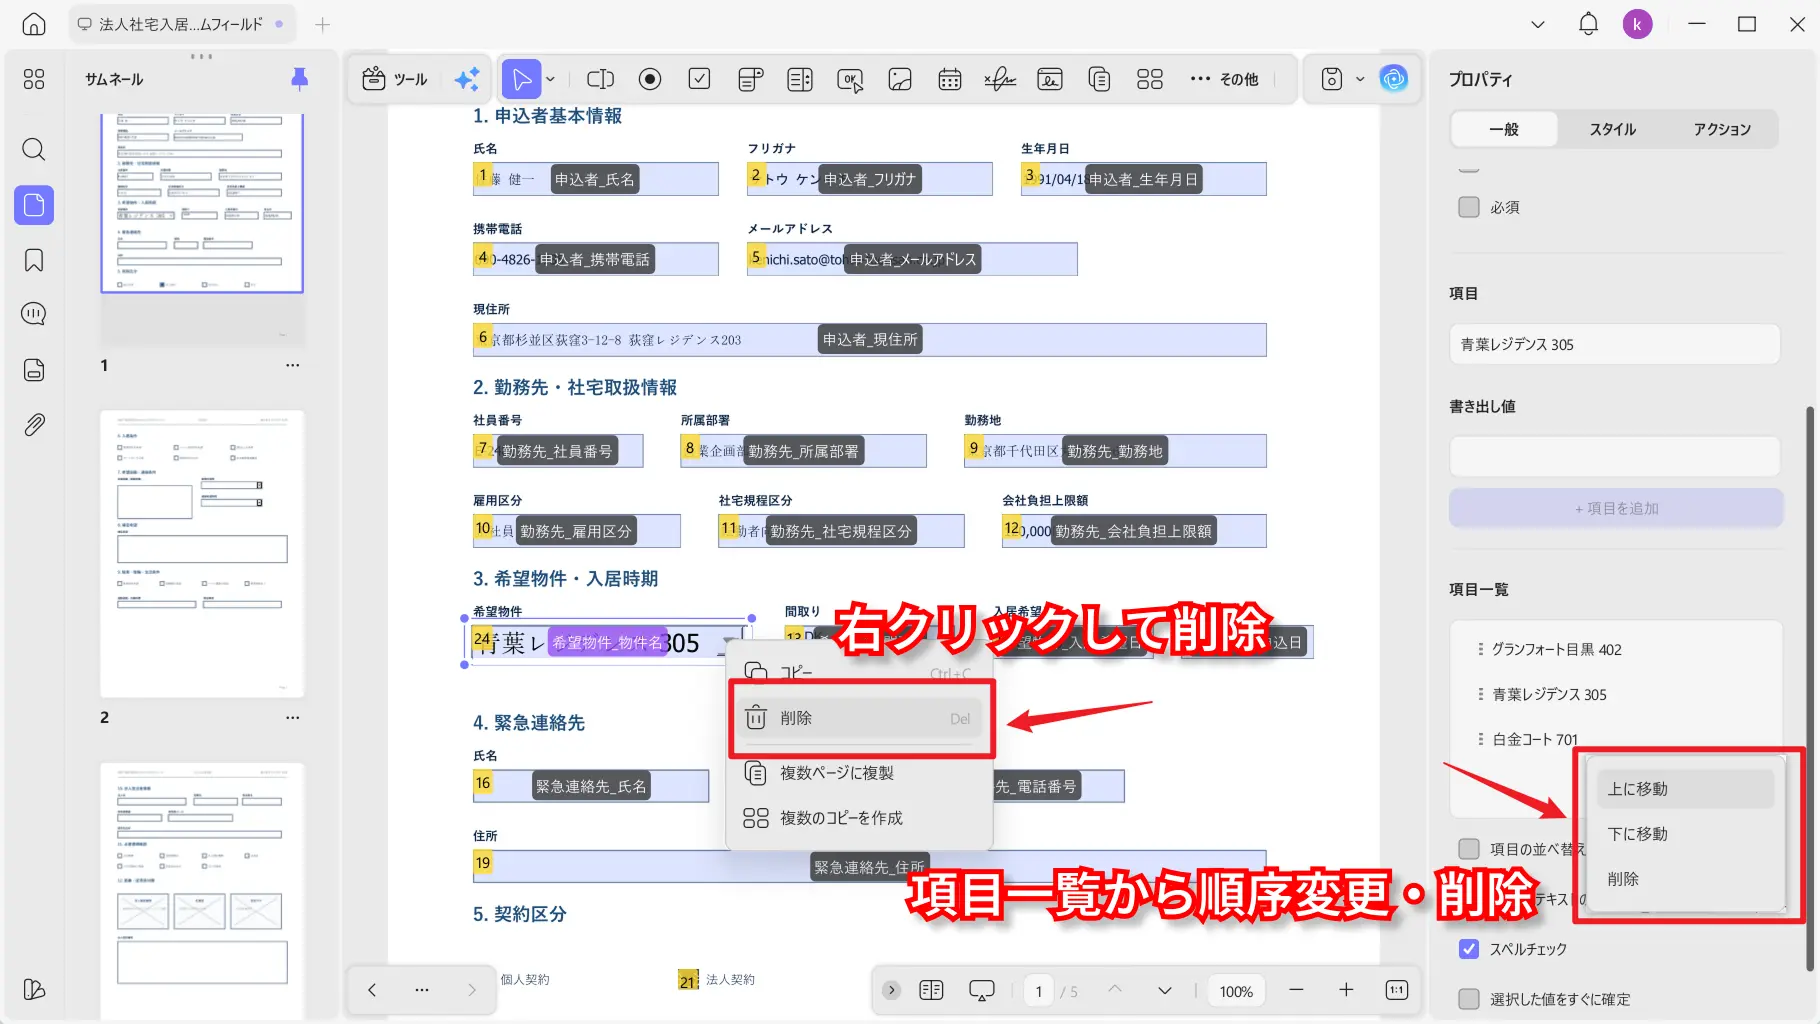Viewport: 1820px width, 1024px height.
Task: Open the pointer tool dropdown arrow
Action: point(551,79)
